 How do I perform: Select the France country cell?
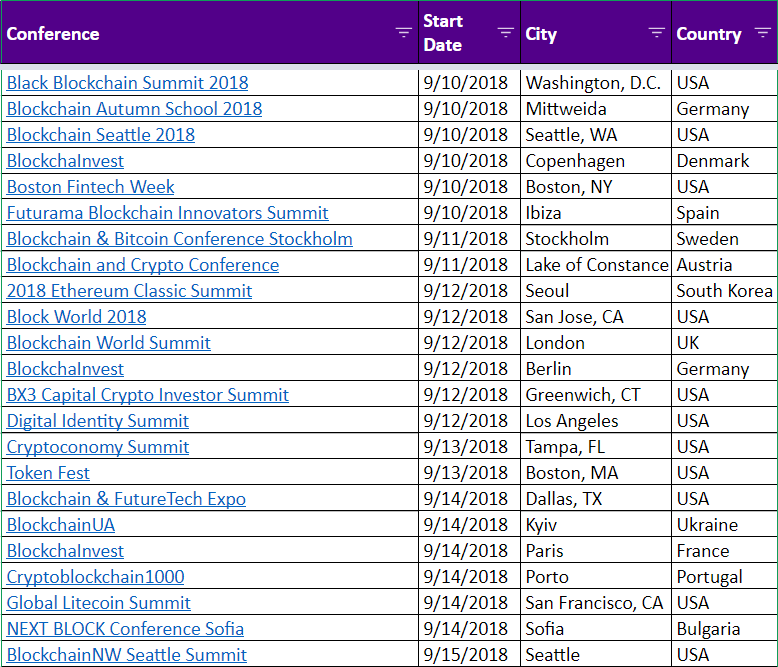click(x=724, y=551)
